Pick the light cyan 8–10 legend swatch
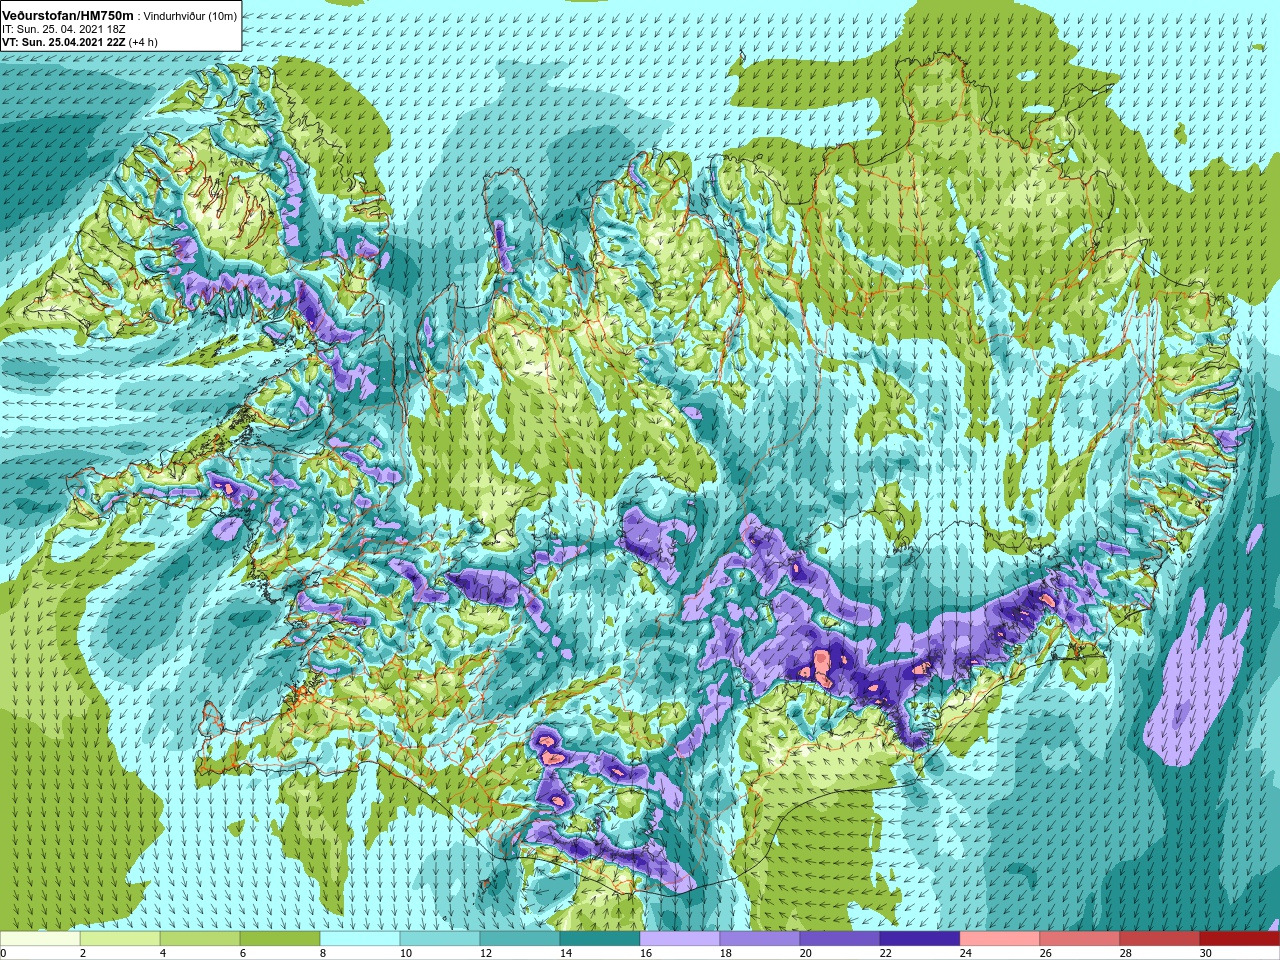 point(360,939)
